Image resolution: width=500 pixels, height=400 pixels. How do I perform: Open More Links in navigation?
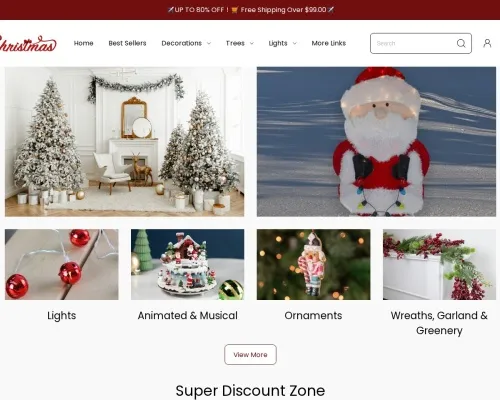(x=329, y=43)
